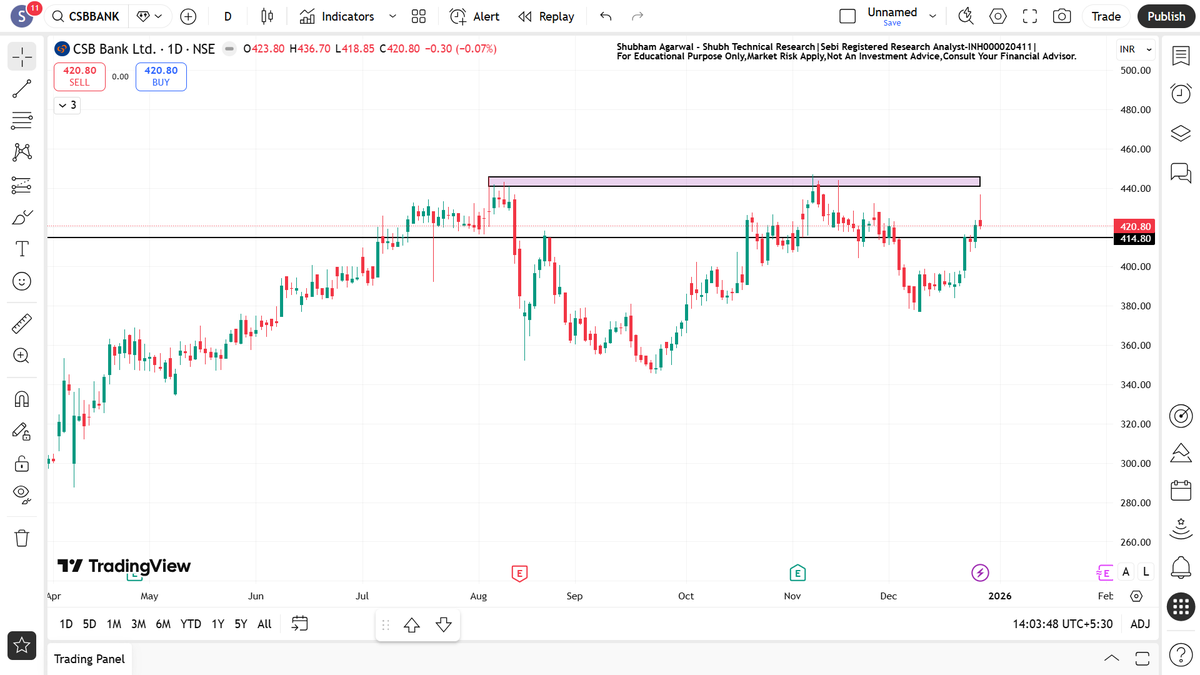
Task: Open the Trading Panel tab
Action: pyautogui.click(x=89, y=659)
